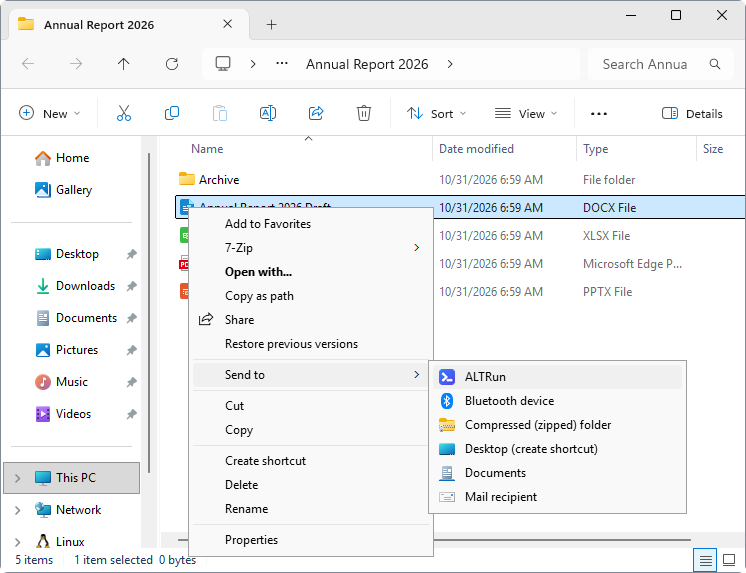
Task: Click the Paste clipboard toolbar icon
Action: tap(220, 113)
